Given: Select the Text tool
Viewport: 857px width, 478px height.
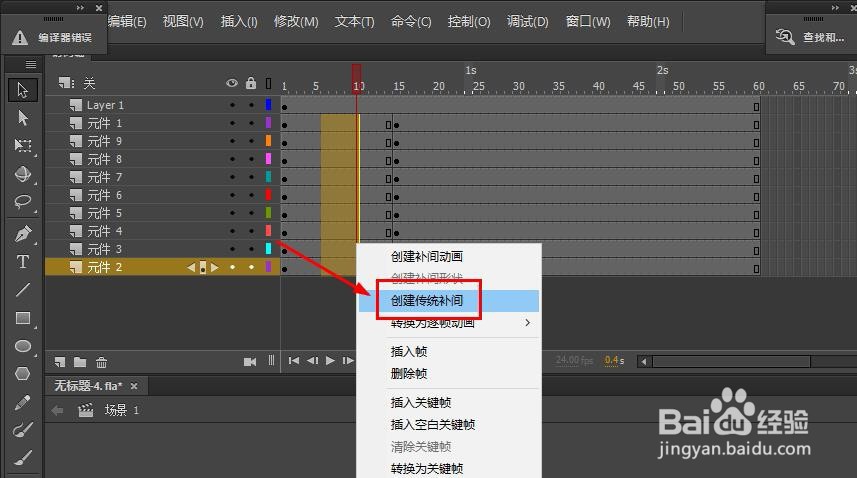Looking at the screenshot, I should point(22,262).
